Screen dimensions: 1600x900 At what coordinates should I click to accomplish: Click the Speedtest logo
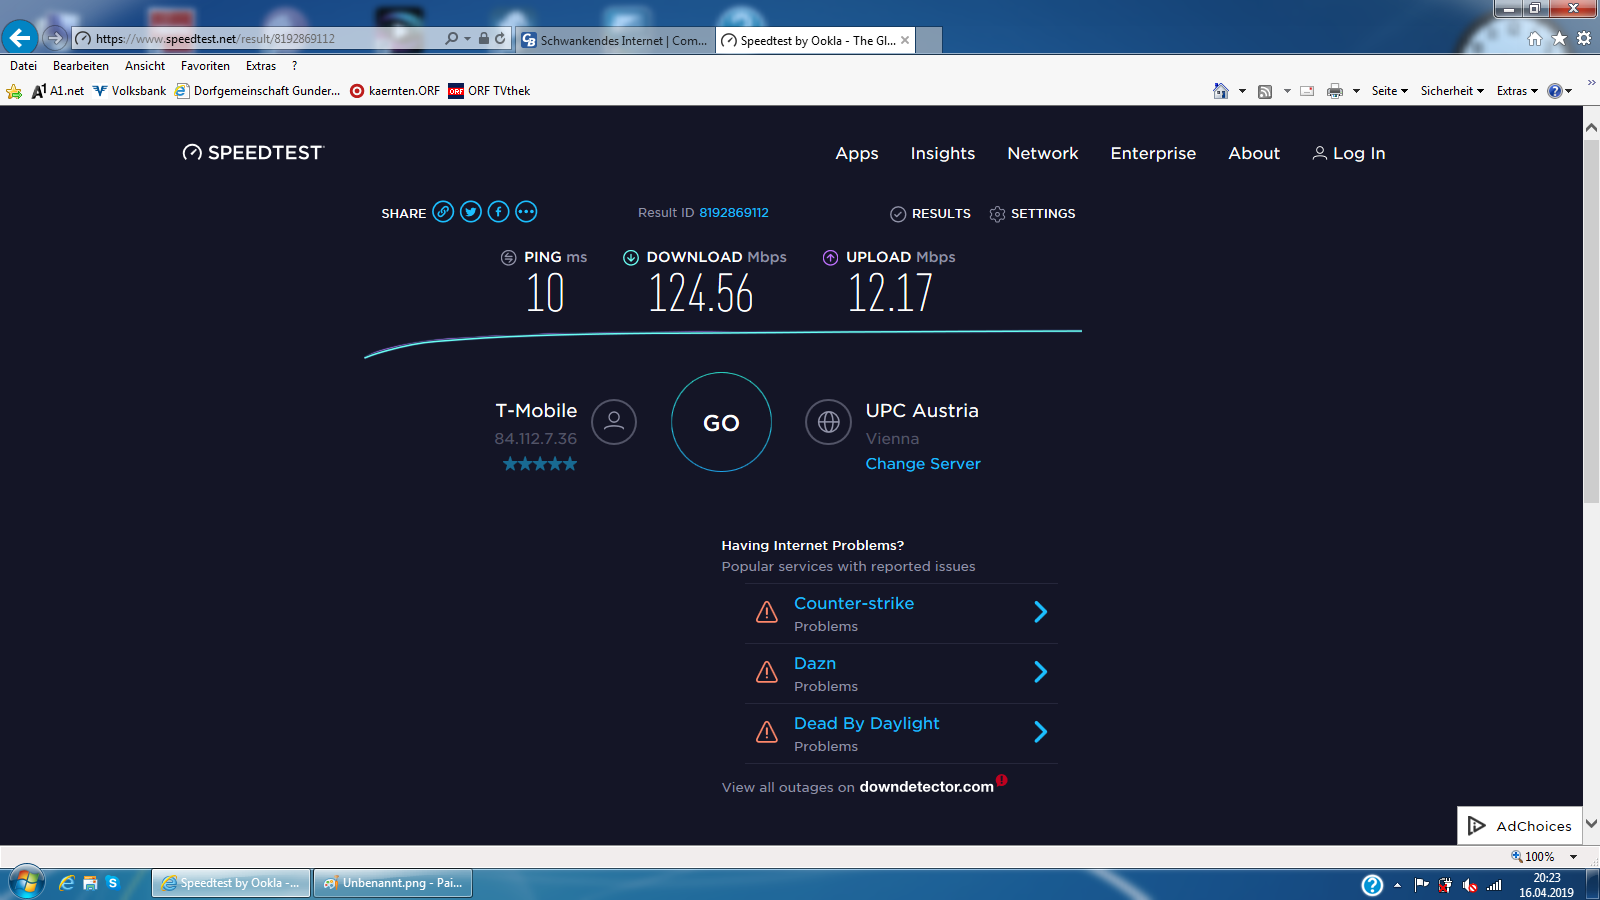pyautogui.click(x=253, y=153)
